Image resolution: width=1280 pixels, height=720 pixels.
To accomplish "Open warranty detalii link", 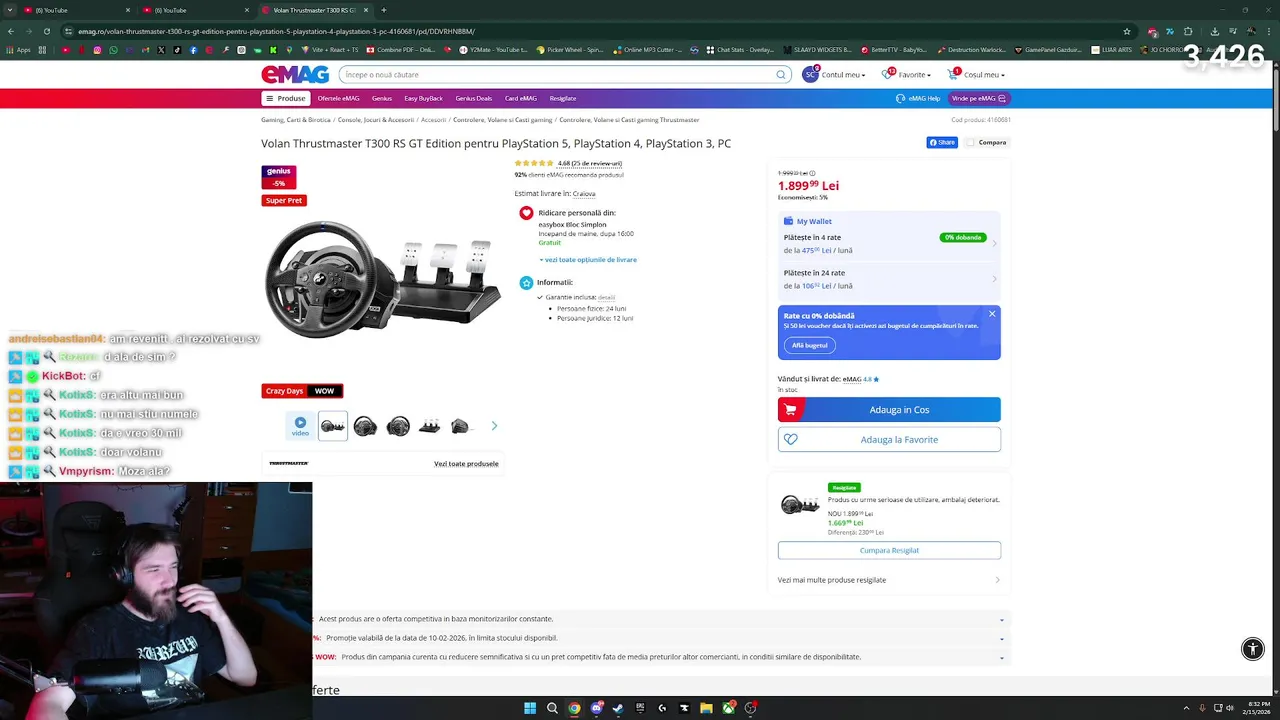I will pyautogui.click(x=606, y=297).
